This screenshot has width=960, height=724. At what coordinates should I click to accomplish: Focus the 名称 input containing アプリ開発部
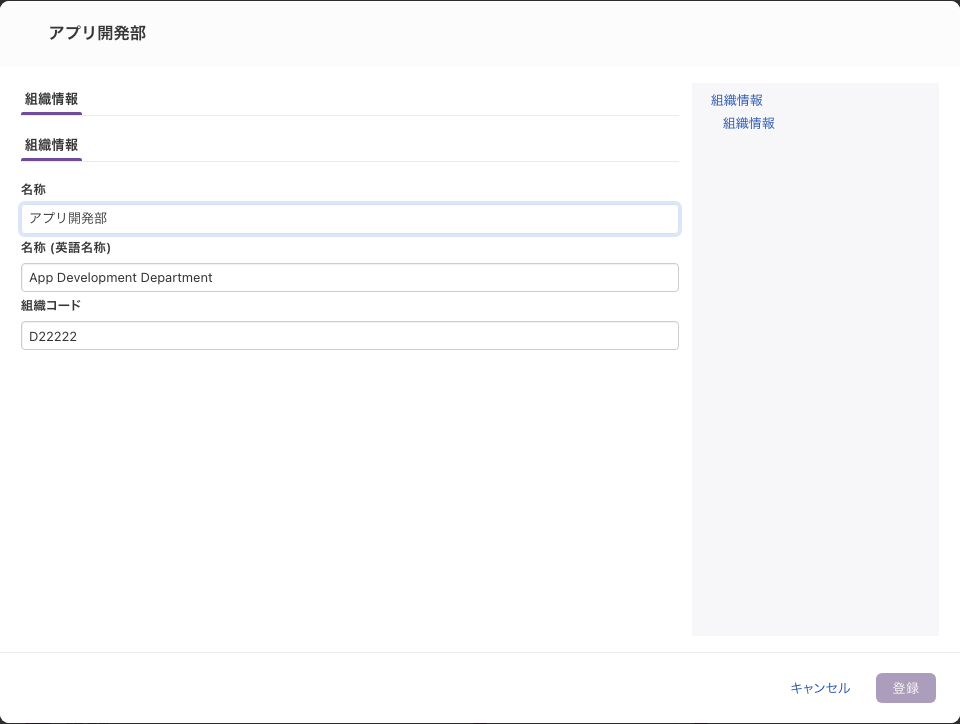click(x=350, y=219)
